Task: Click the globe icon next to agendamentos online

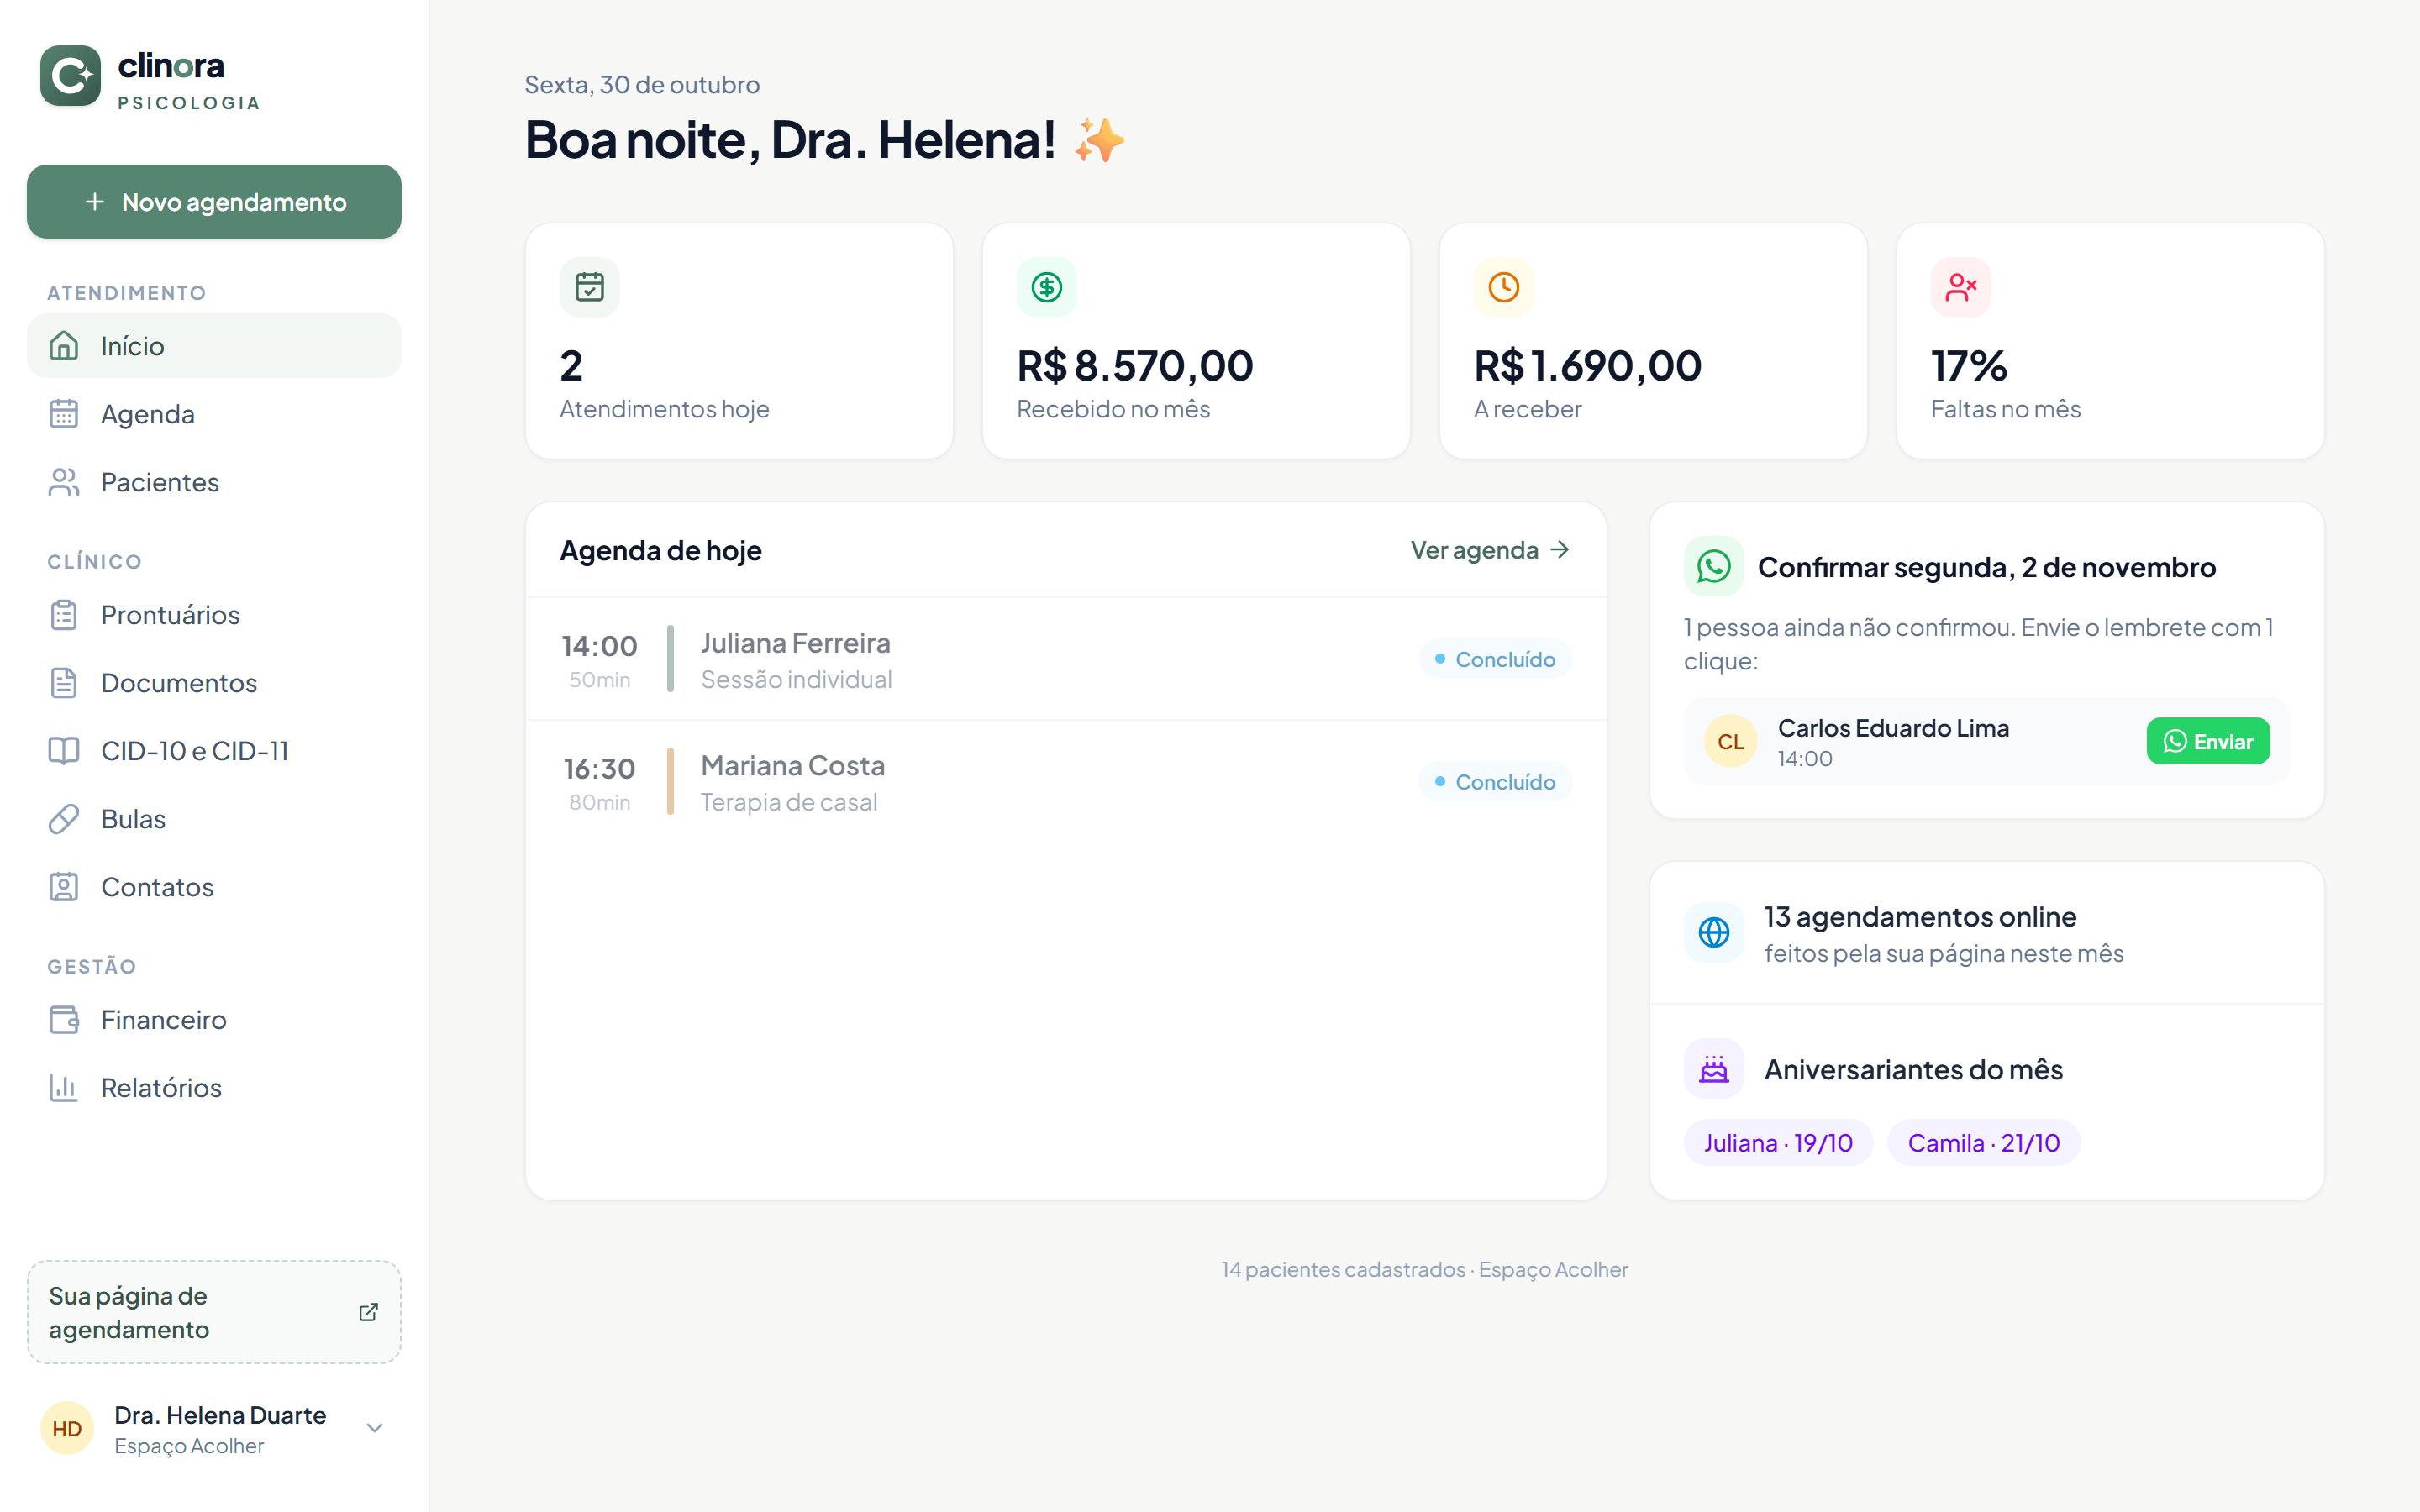Action: pos(1713,932)
